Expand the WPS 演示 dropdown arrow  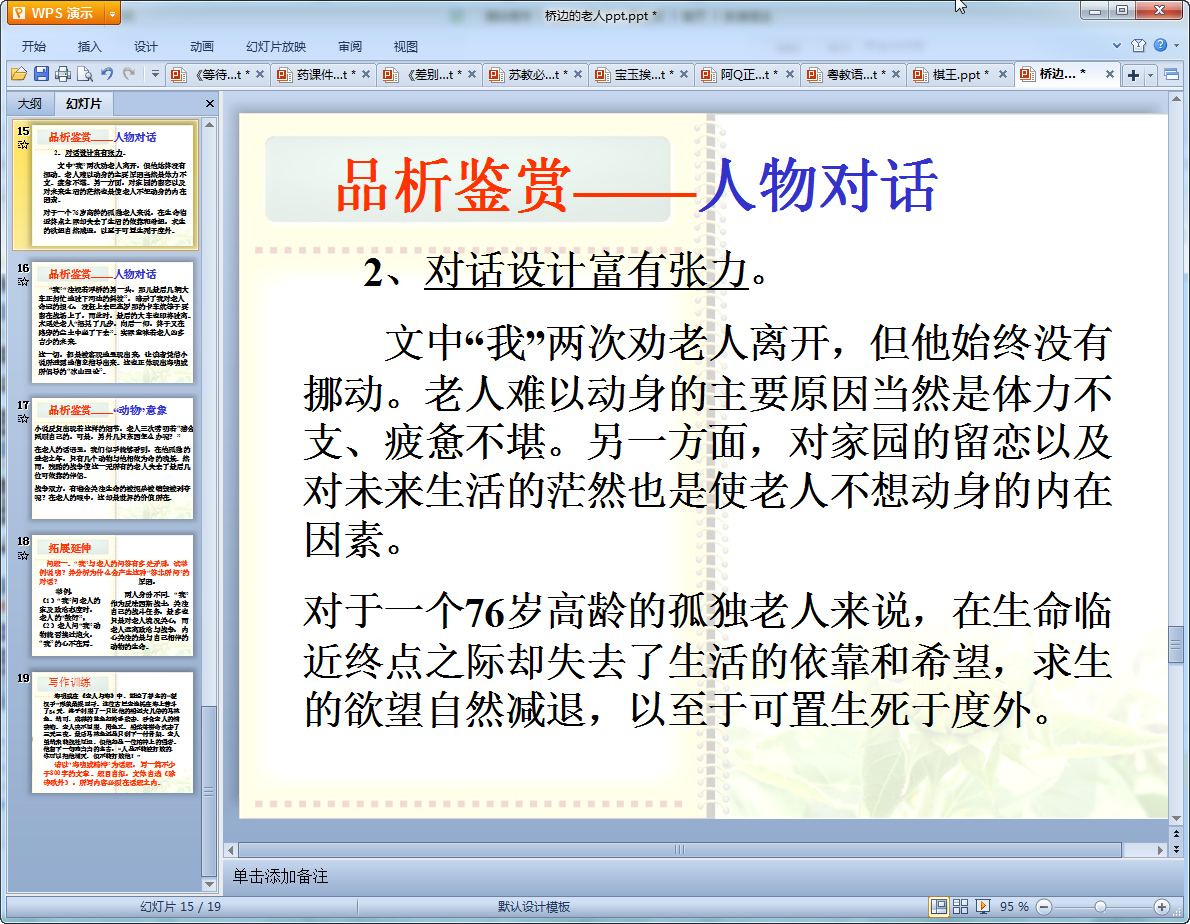point(112,13)
